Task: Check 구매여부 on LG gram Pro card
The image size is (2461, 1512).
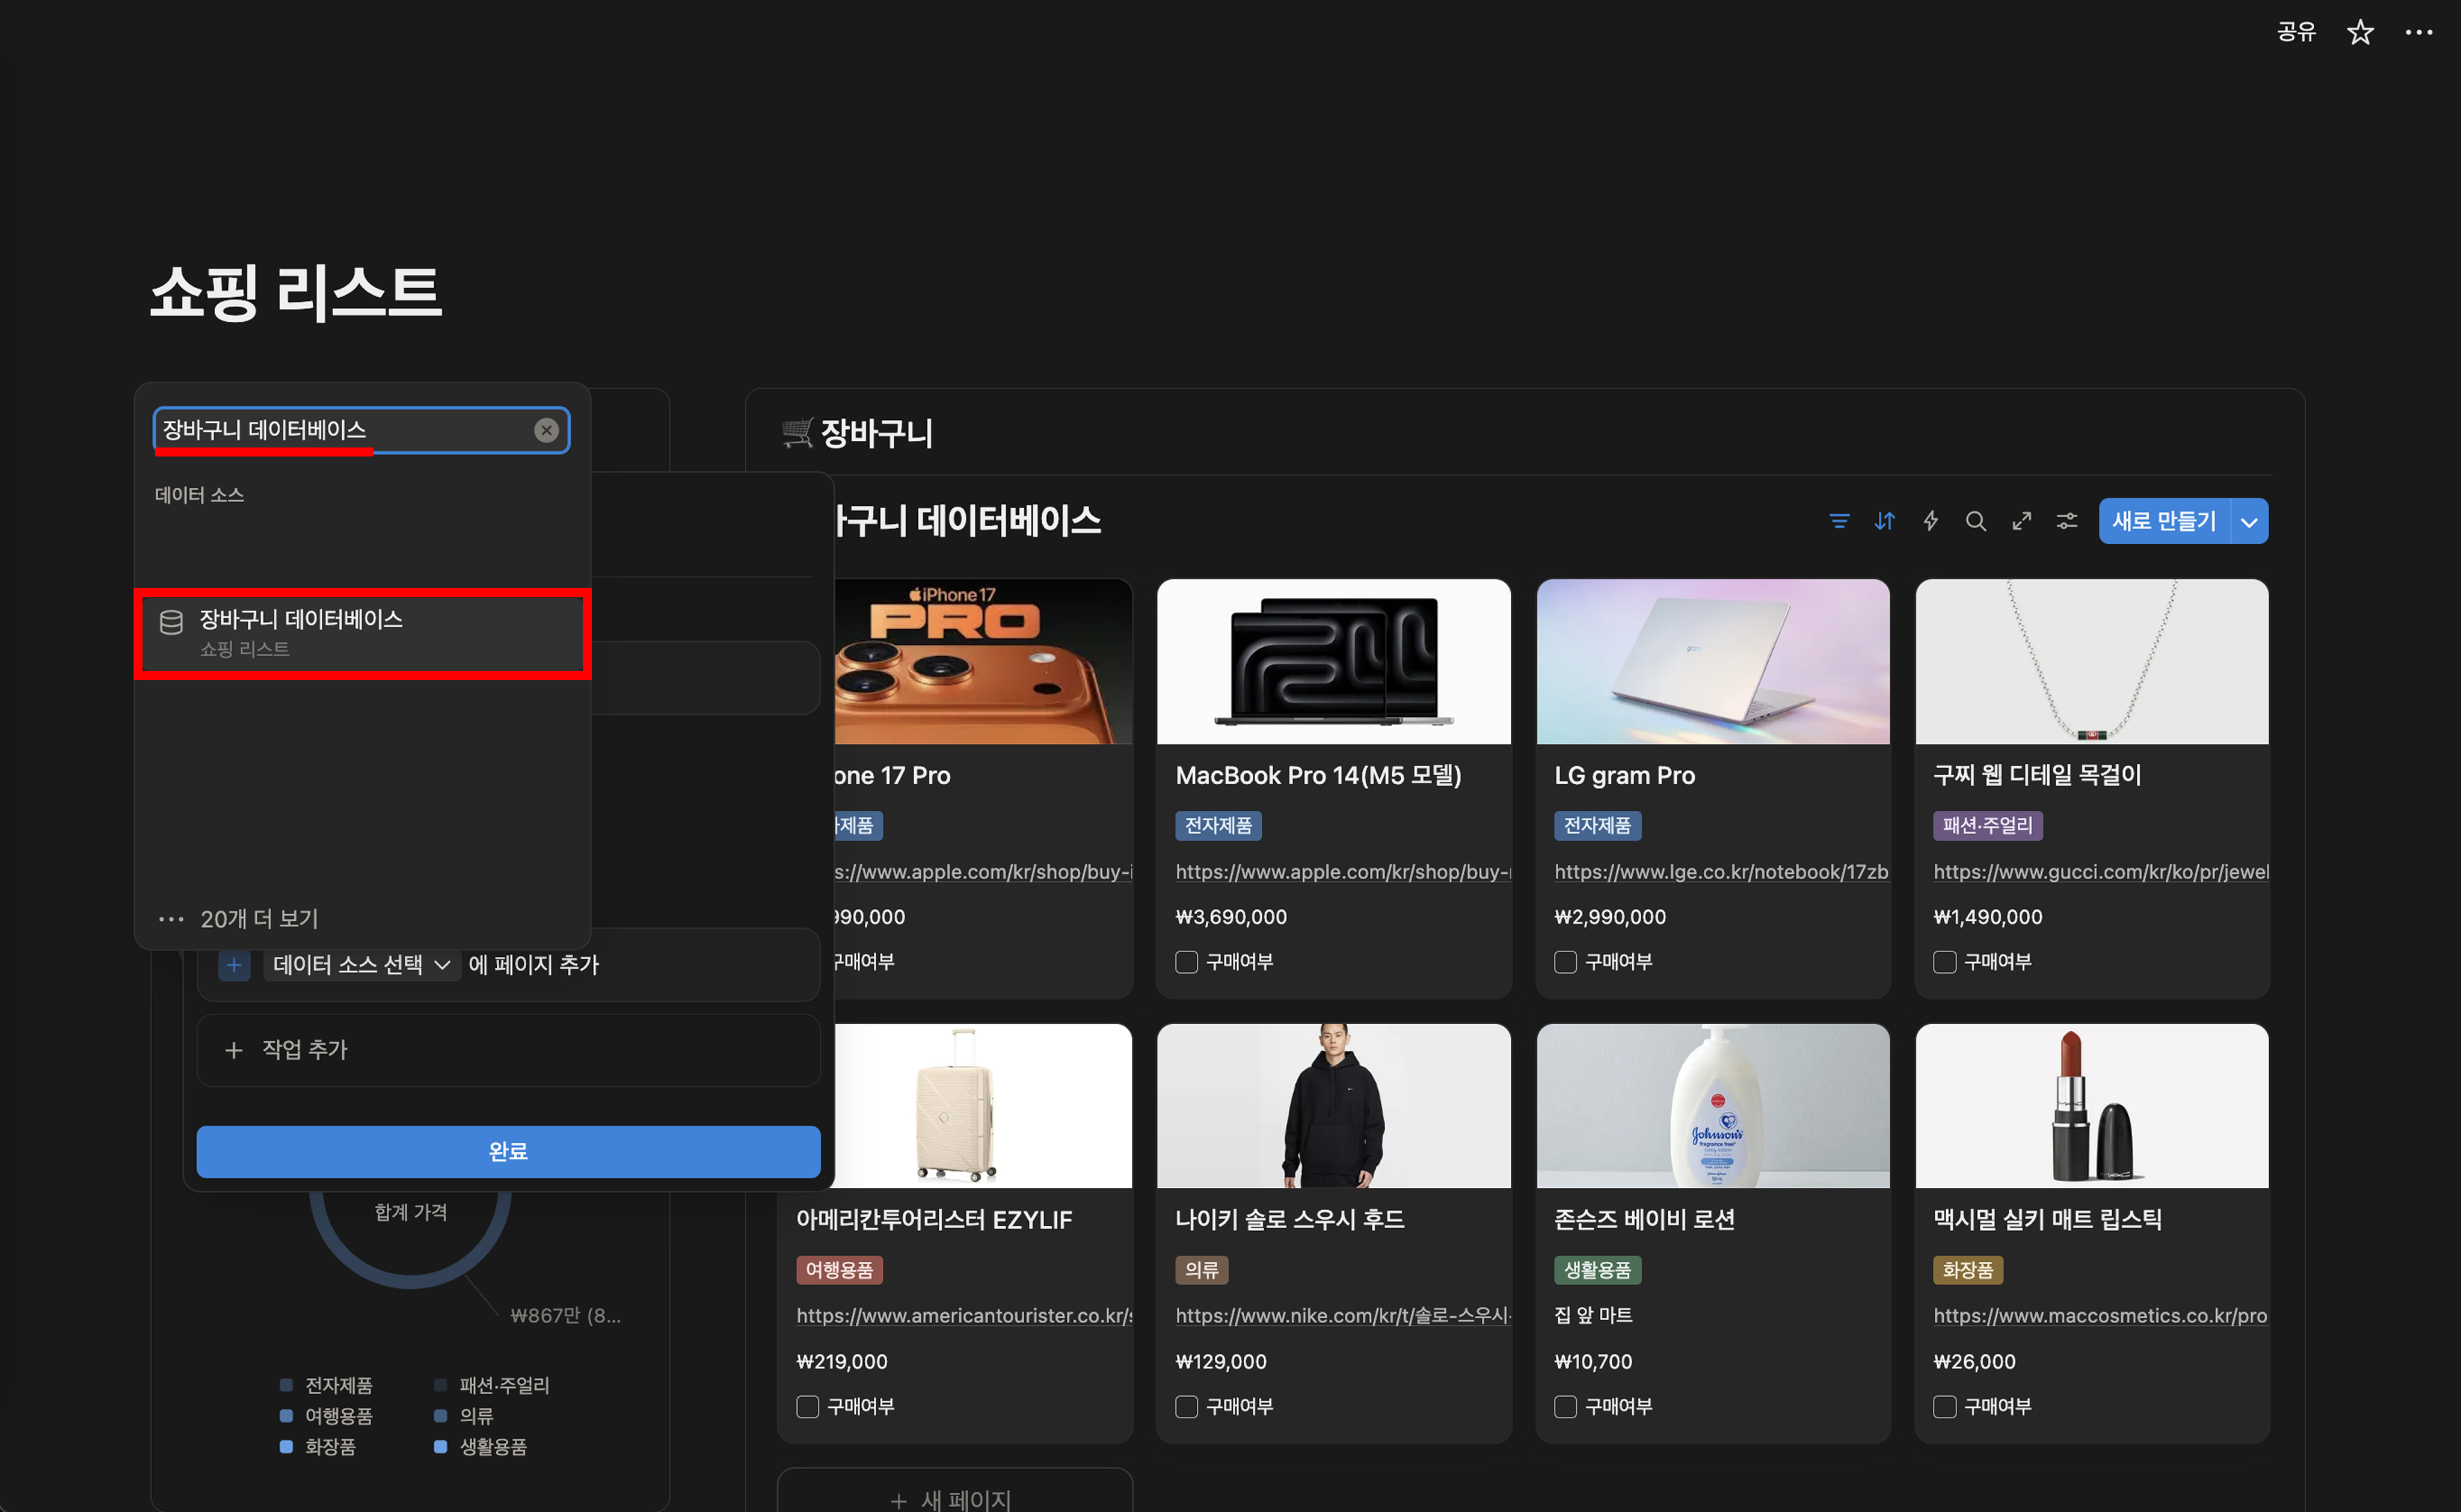Action: [x=1565, y=962]
